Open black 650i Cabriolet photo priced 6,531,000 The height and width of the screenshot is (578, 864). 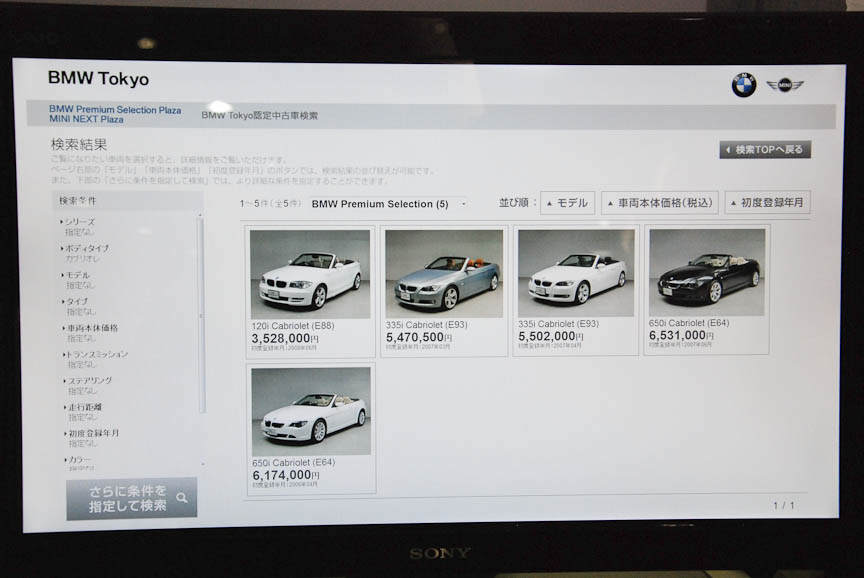point(708,272)
